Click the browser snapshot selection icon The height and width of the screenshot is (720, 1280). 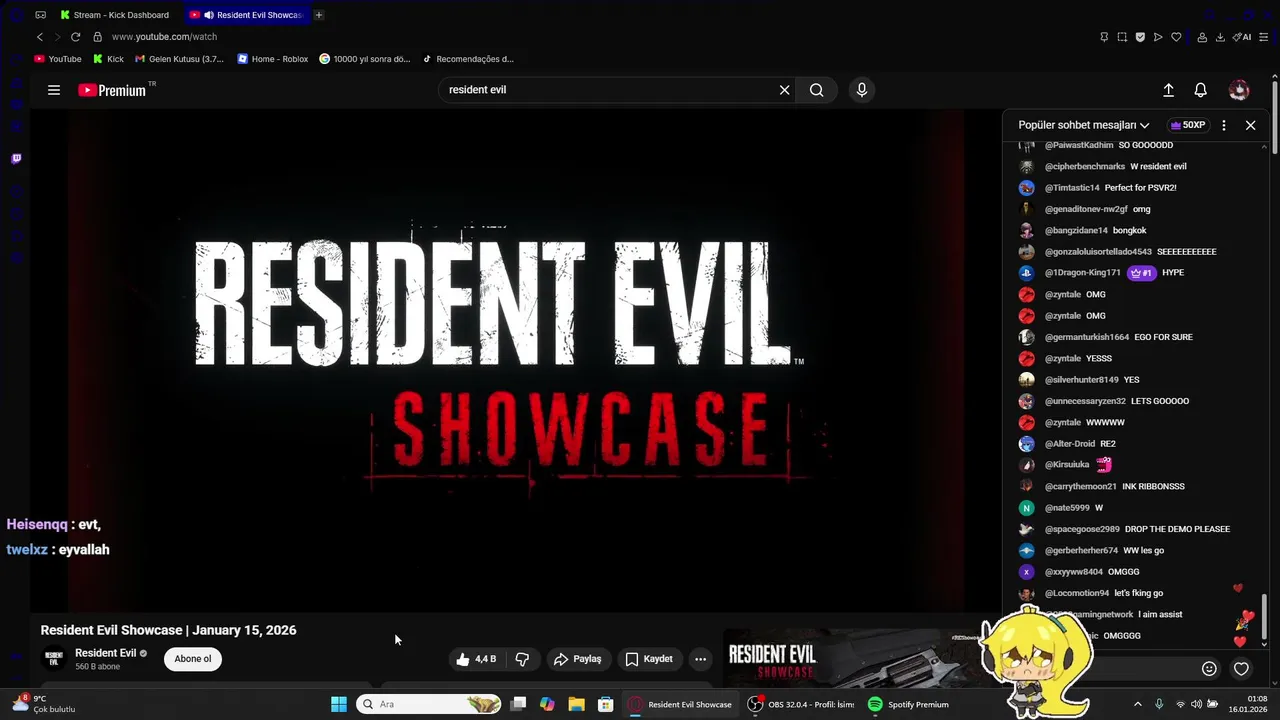(1122, 37)
